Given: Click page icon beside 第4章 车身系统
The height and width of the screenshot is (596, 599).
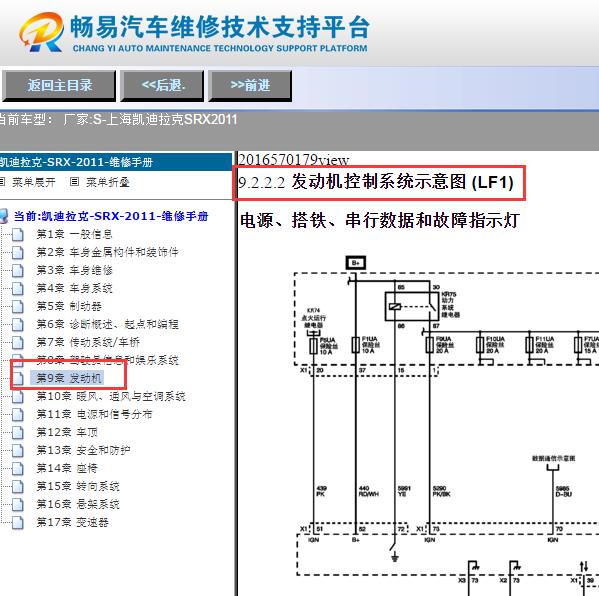Looking at the screenshot, I should (18, 288).
